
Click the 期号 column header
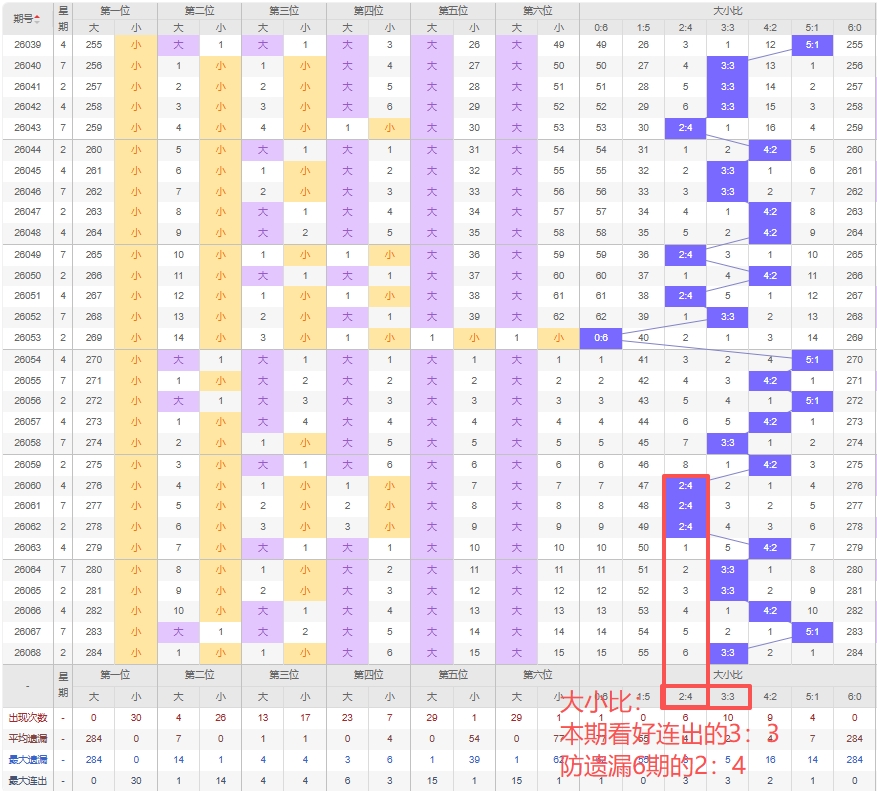pyautogui.click(x=27, y=19)
